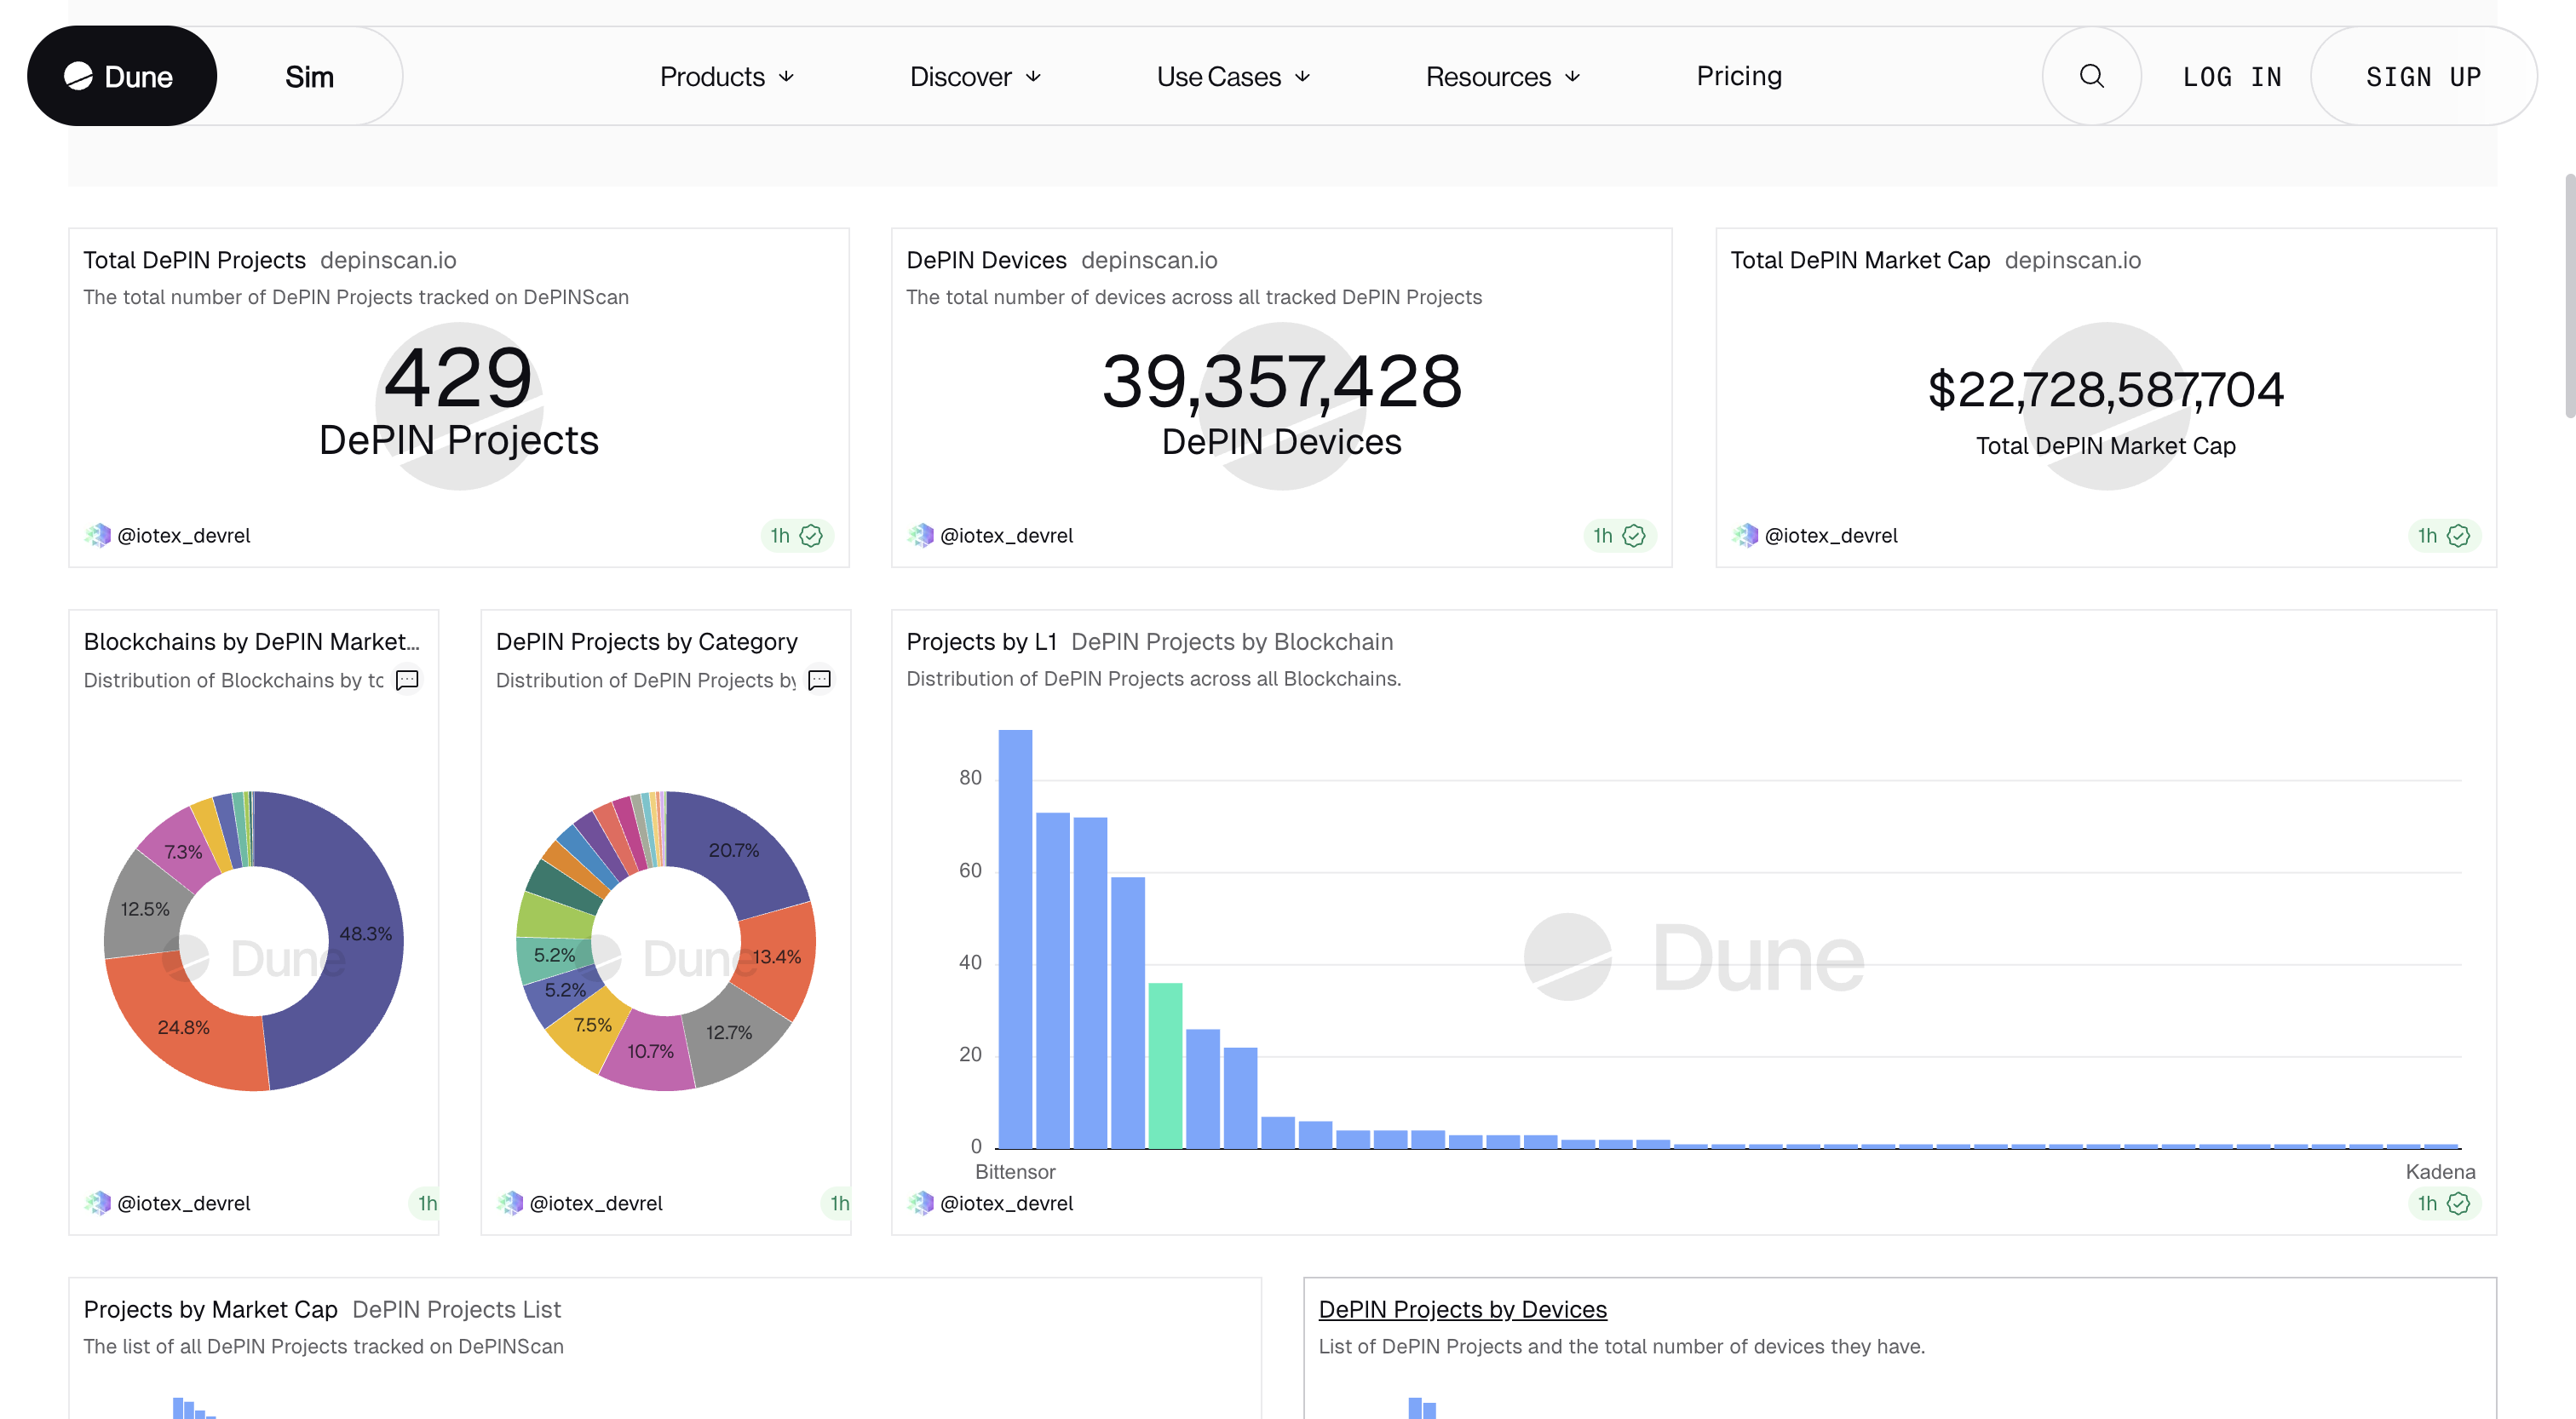Click the @iotex_devrel avatar on DePIN Devices card

920,535
